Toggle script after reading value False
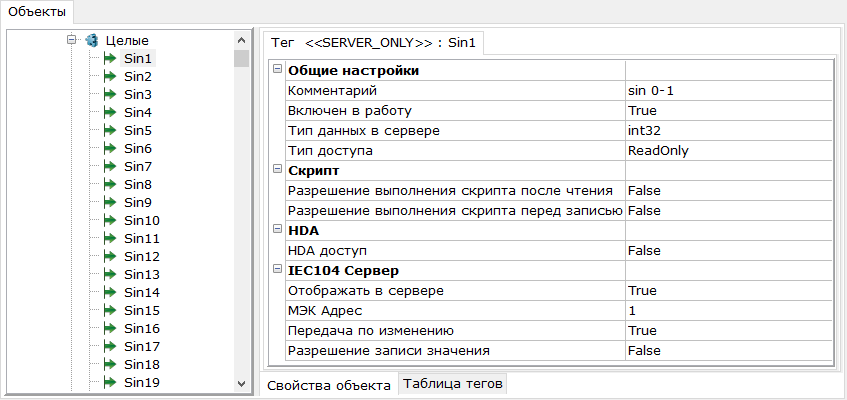This screenshot has width=847, height=400. click(x=728, y=190)
